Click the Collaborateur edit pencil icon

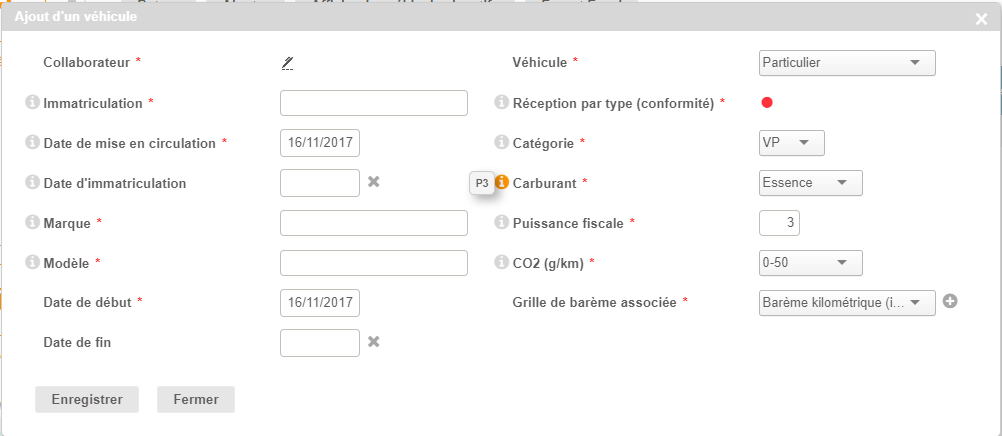[x=287, y=63]
